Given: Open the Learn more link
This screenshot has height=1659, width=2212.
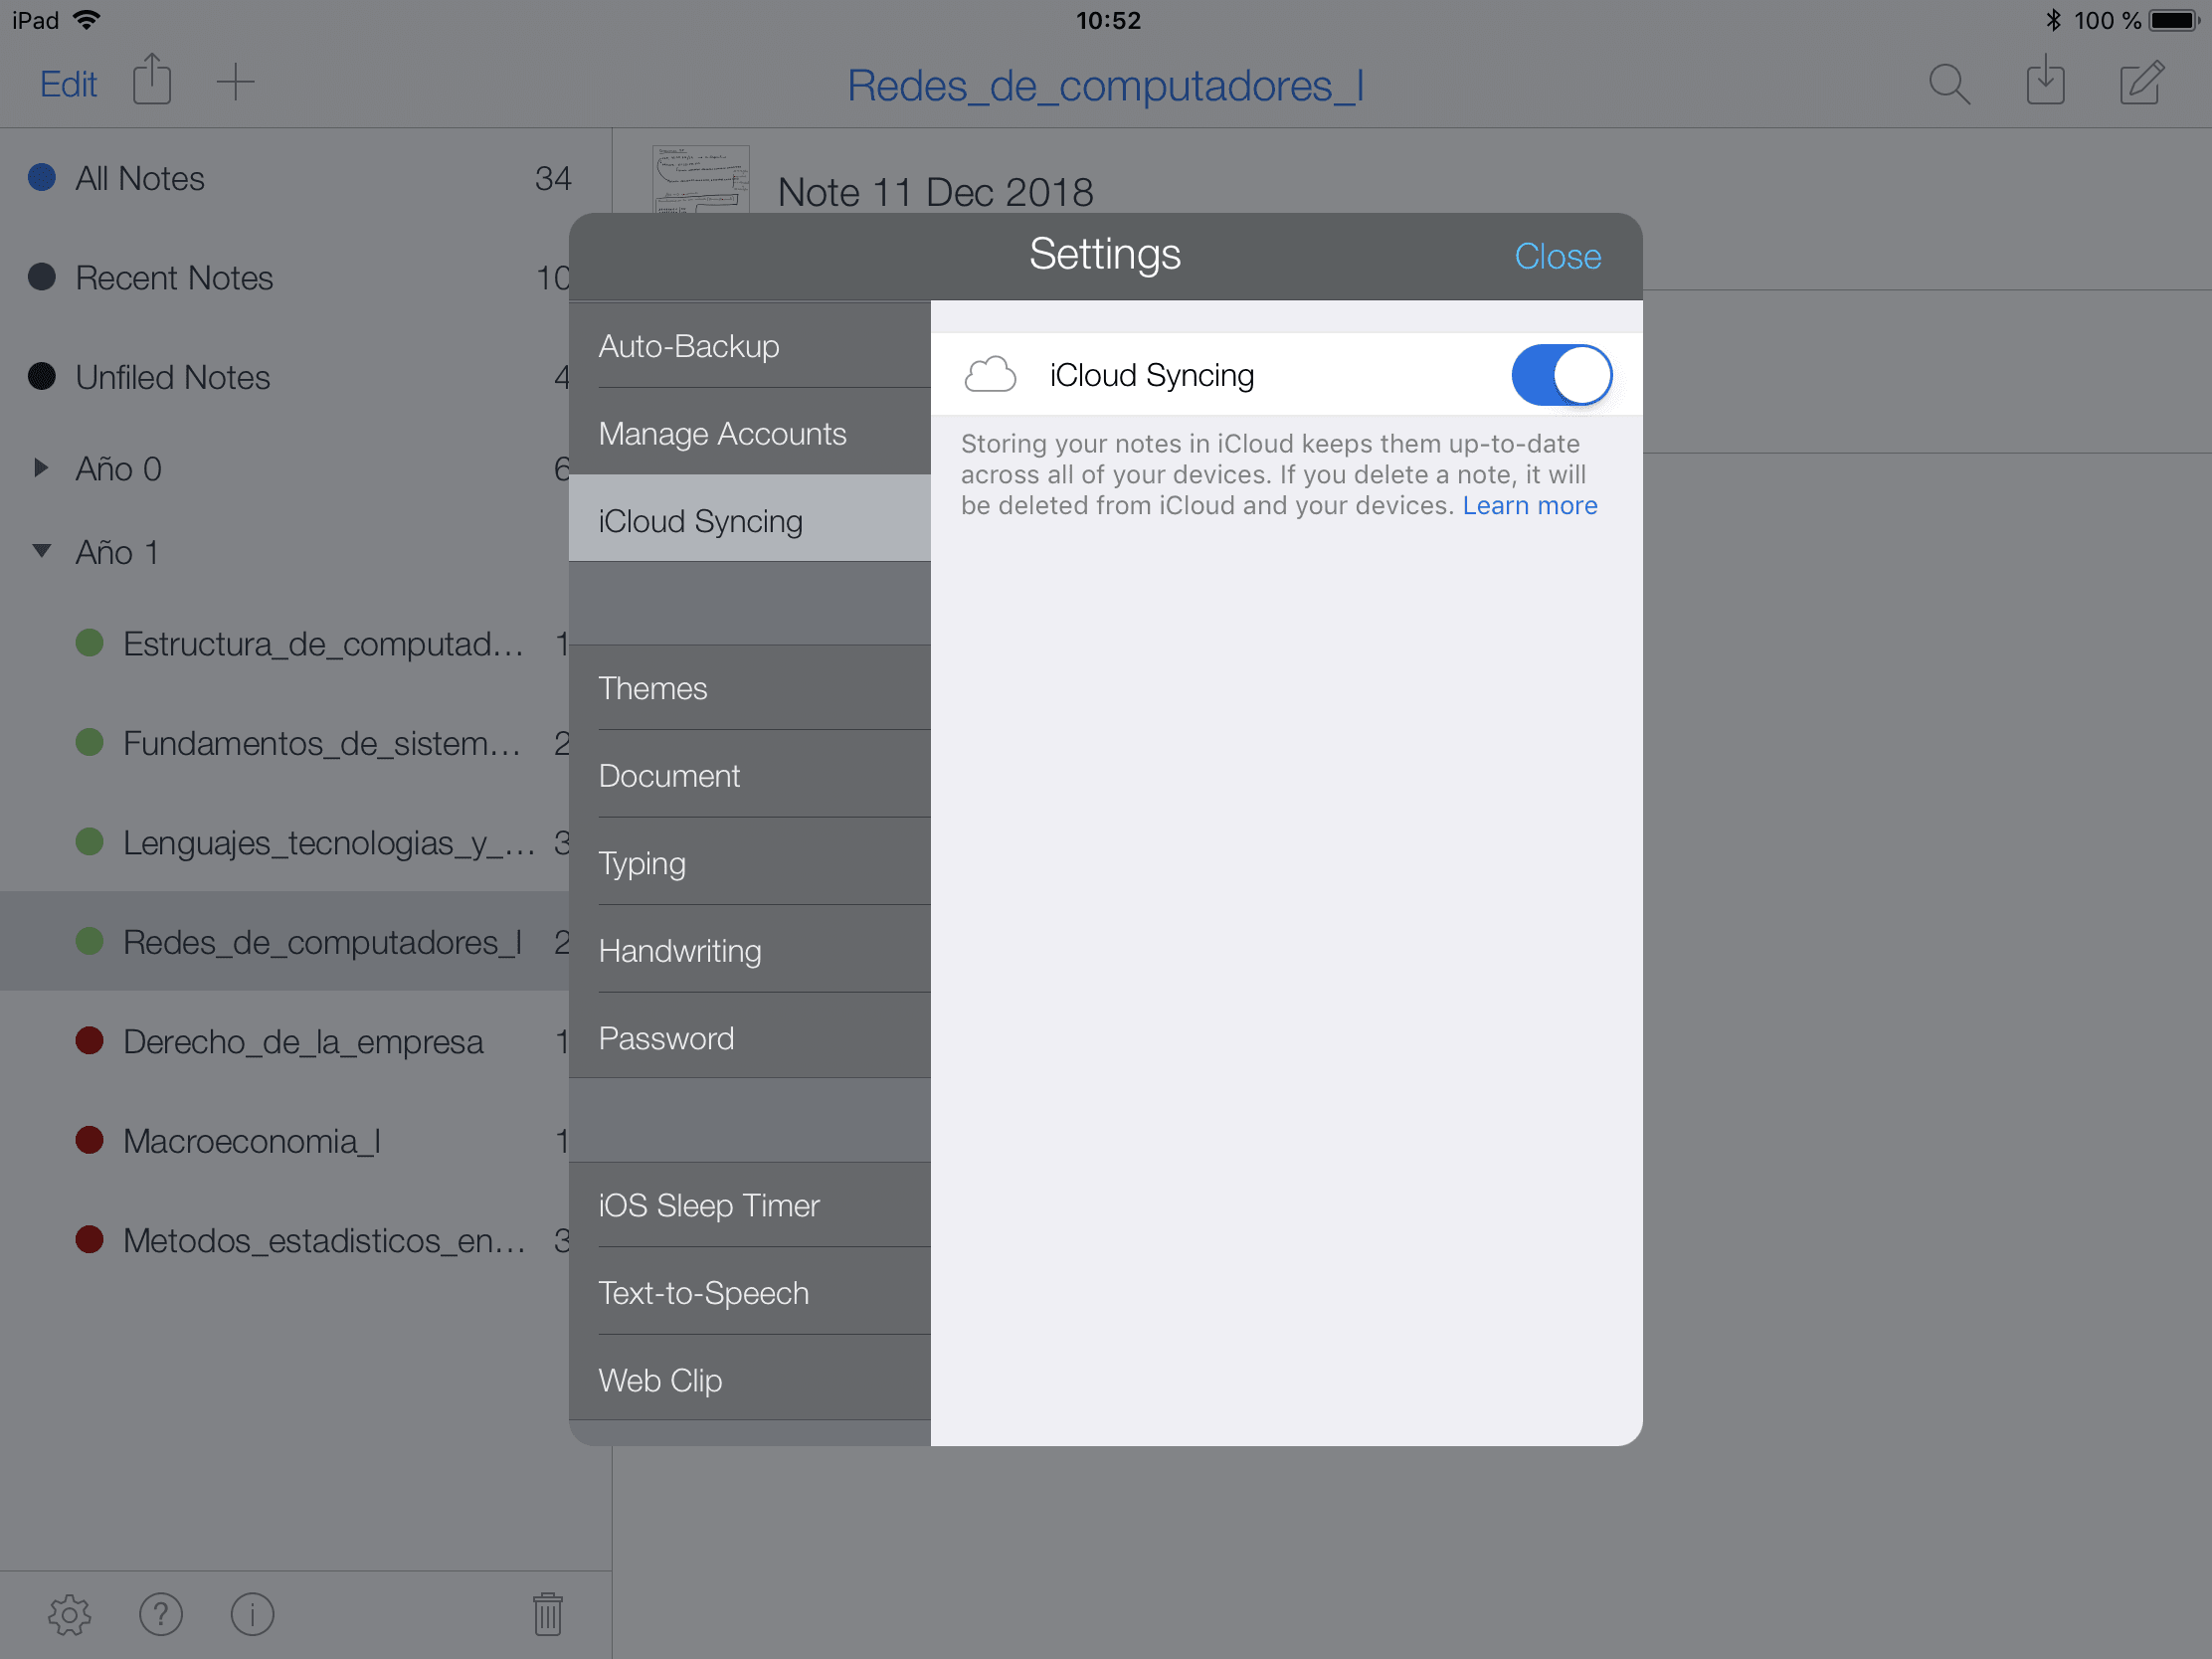Looking at the screenshot, I should pyautogui.click(x=1529, y=505).
